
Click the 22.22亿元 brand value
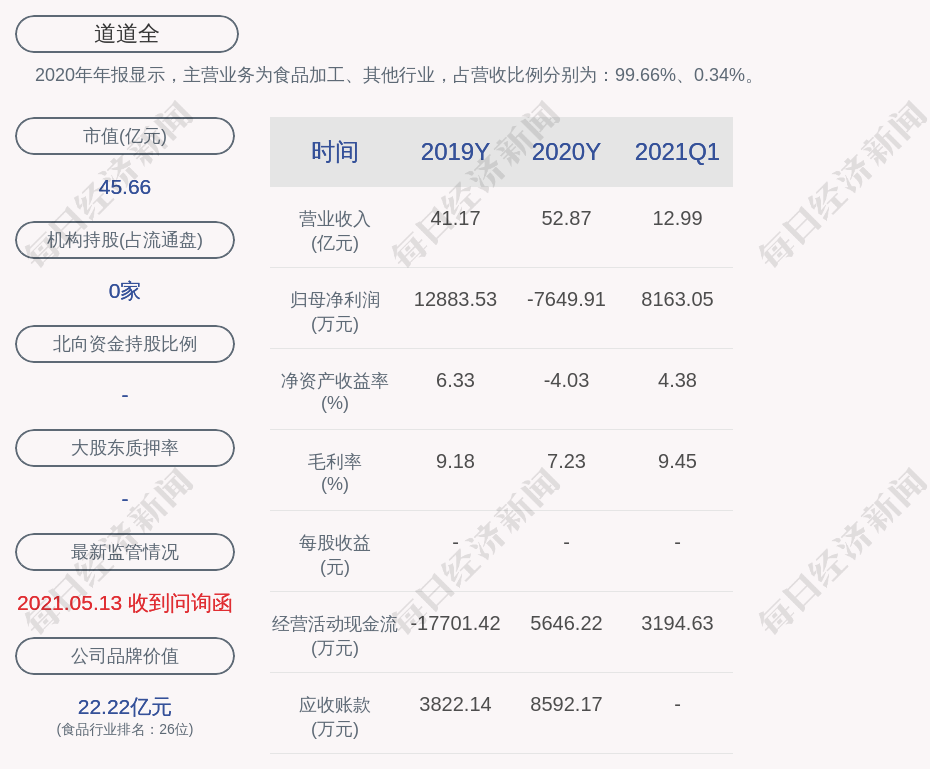point(125,707)
